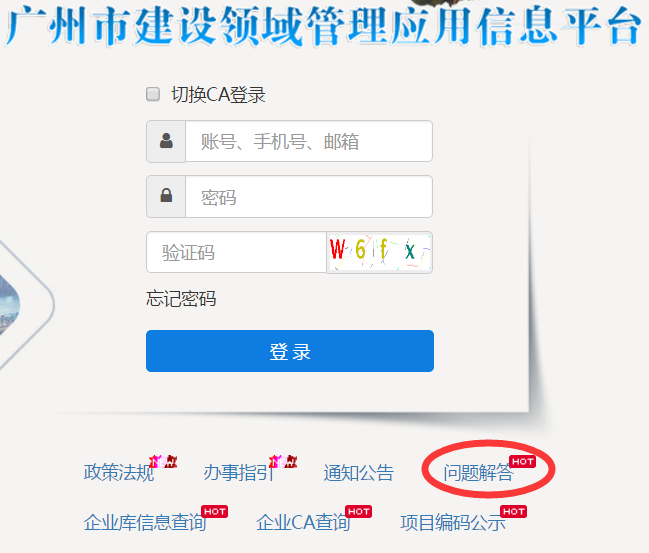The height and width of the screenshot is (553, 649).
Task: Toggle the 切换CA登录 checkbox
Action: pos(153,94)
